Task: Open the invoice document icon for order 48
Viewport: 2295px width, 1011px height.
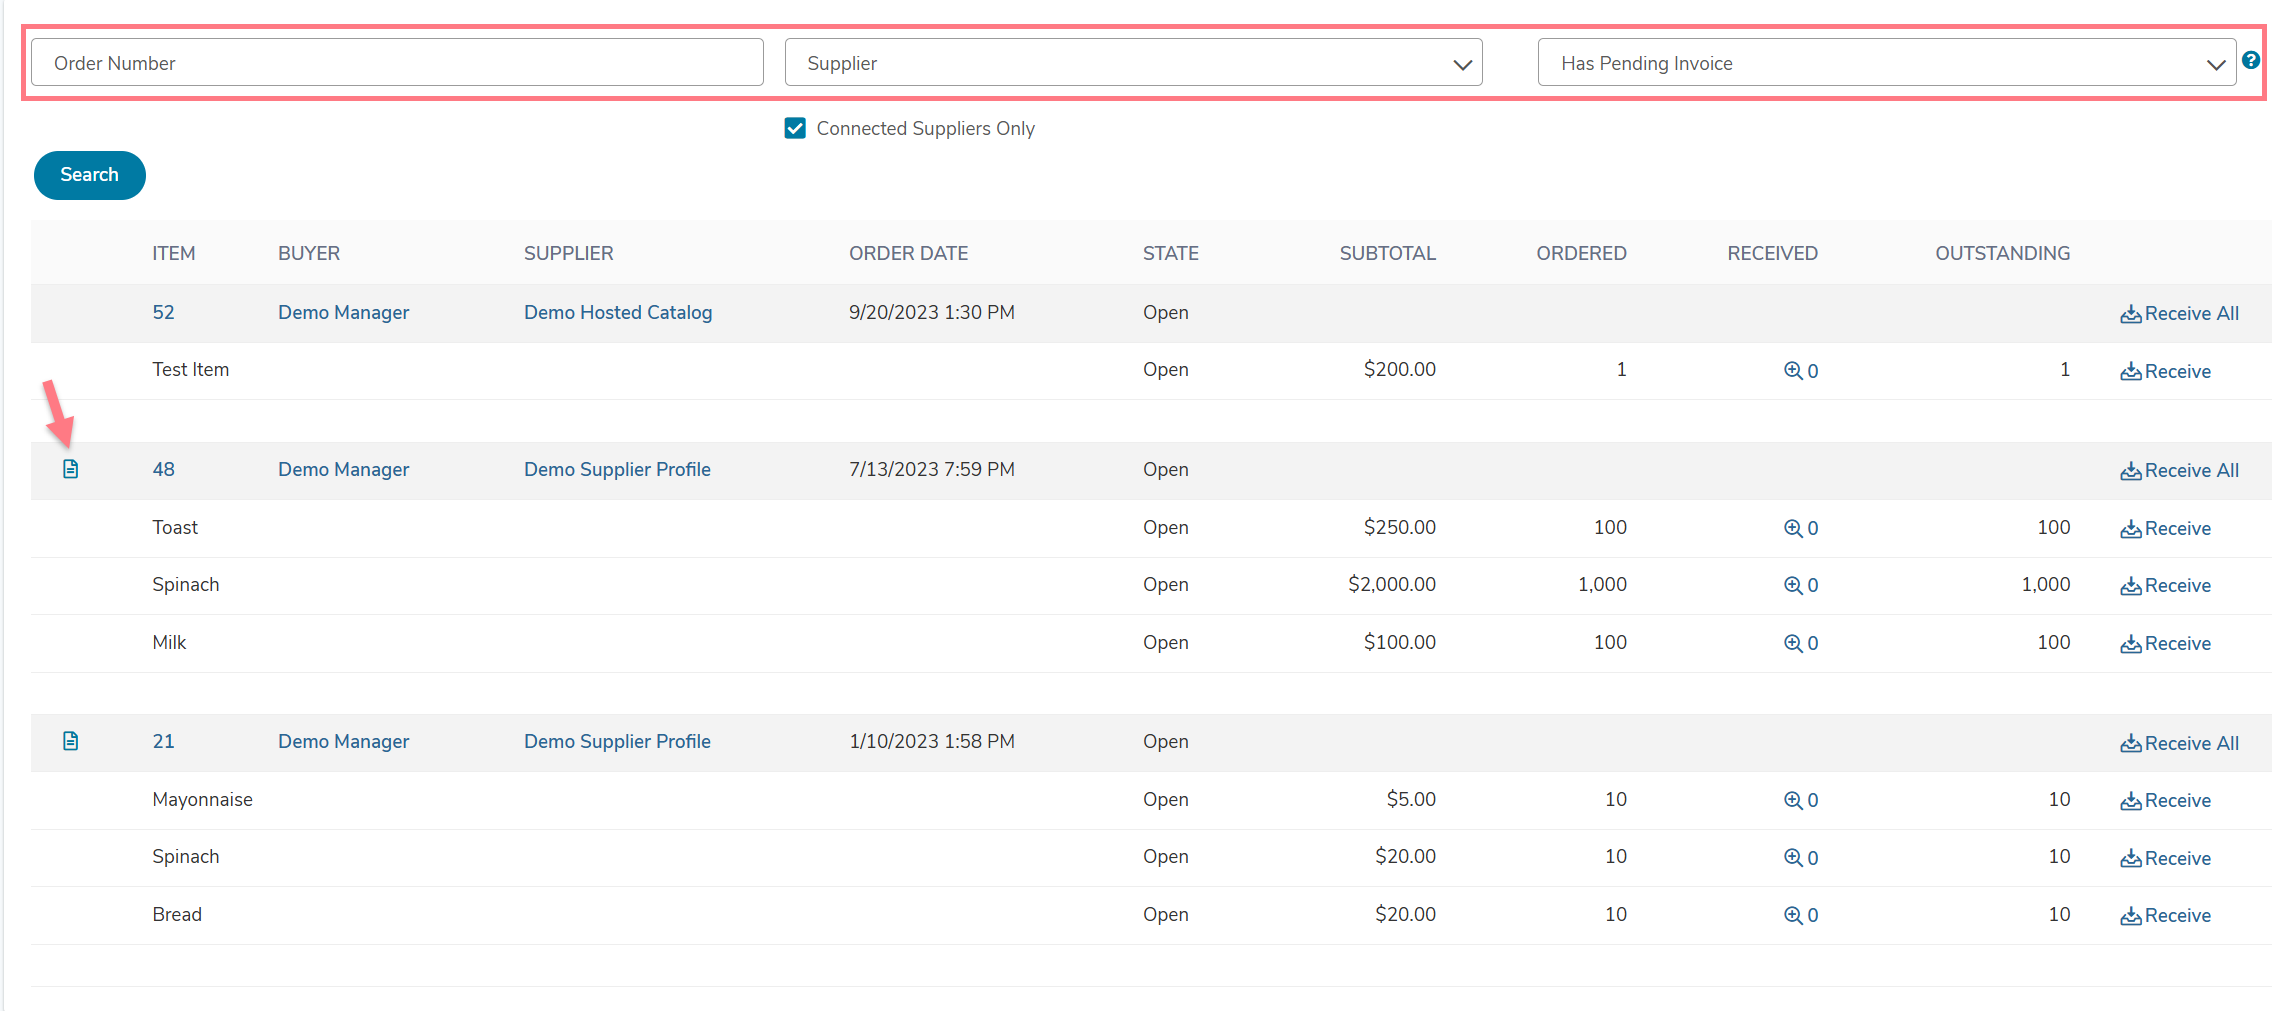Action: pos(70,469)
